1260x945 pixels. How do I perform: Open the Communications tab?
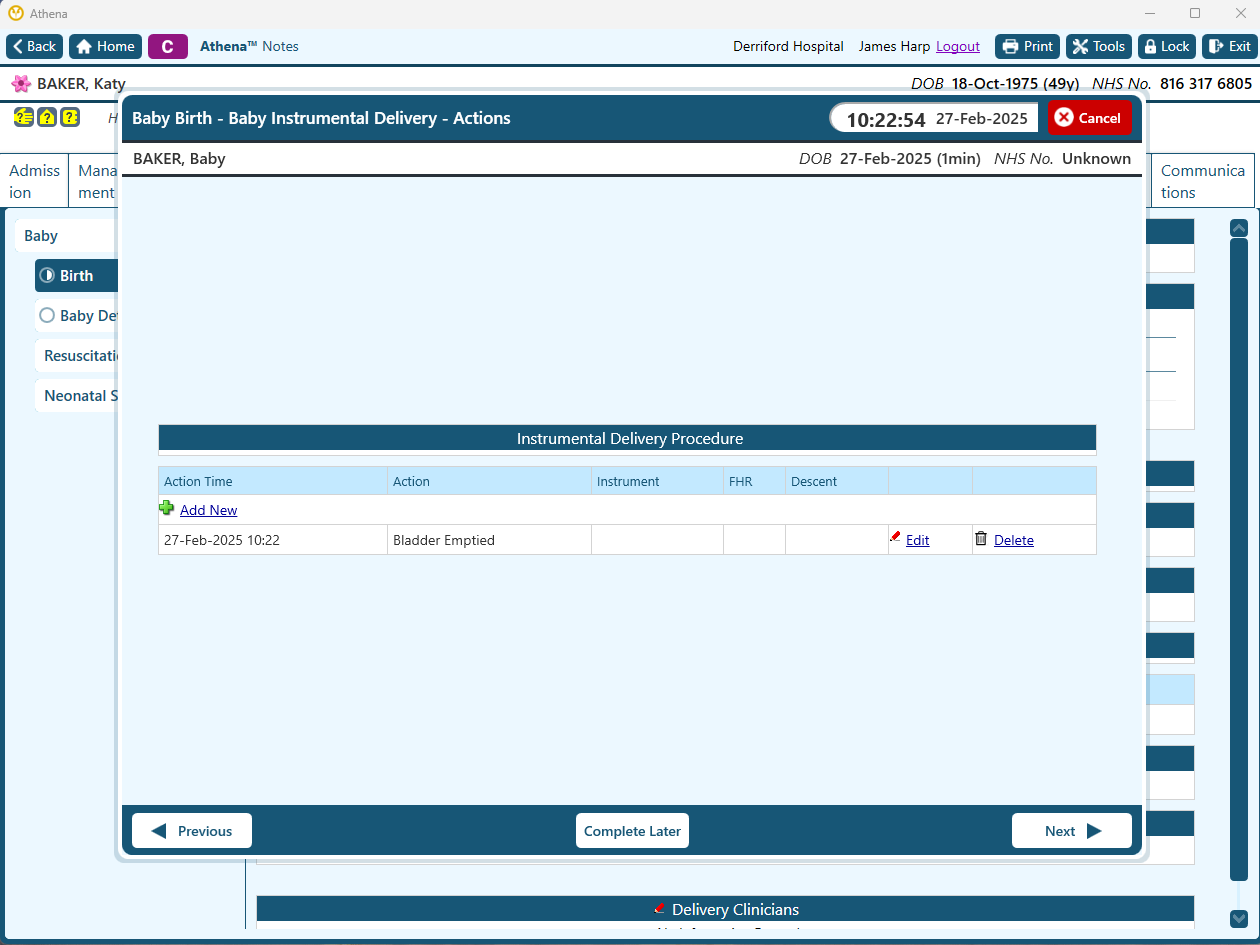tap(1203, 181)
